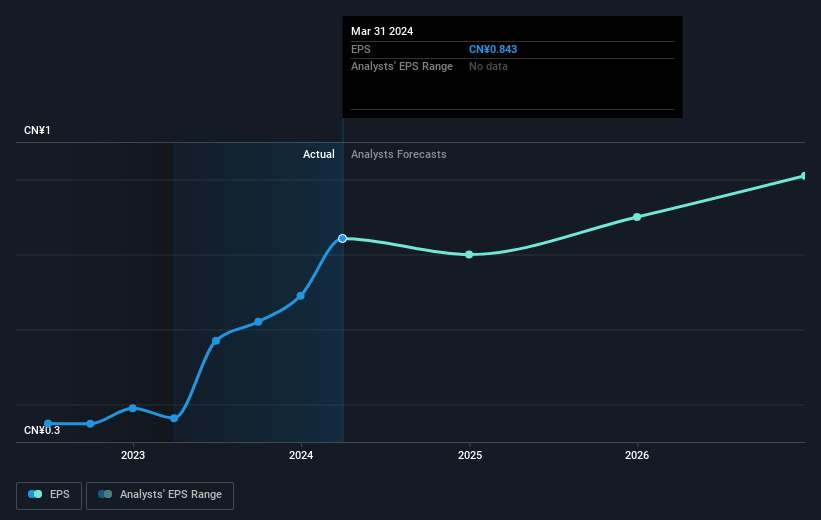Image resolution: width=821 pixels, height=520 pixels.
Task: Select the Mar 31 2024 EPS data point
Action: click(342, 238)
